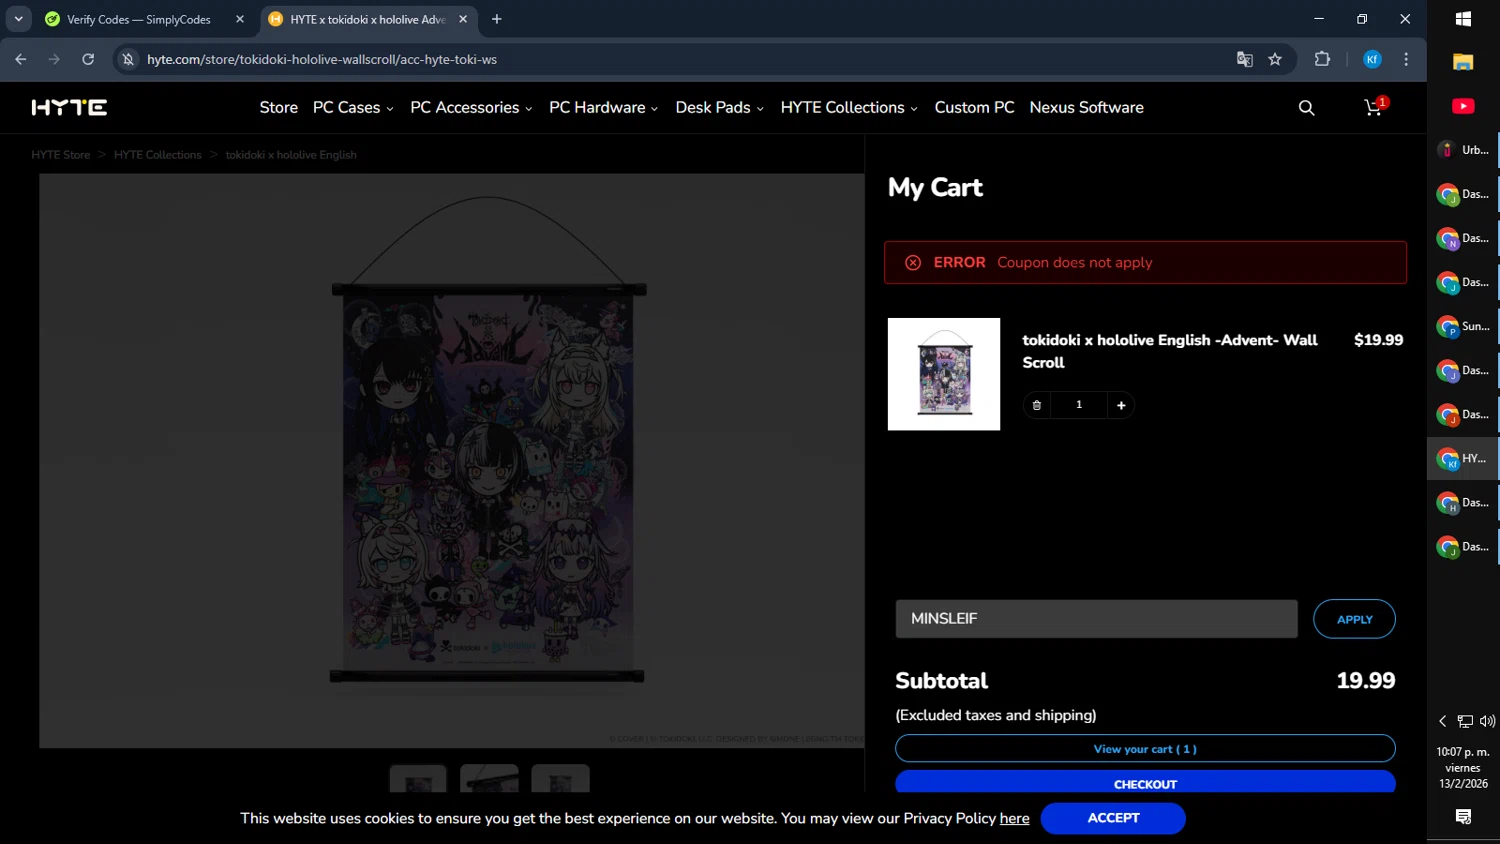Viewport: 1500px width, 844px height.
Task: Open File Explorer from the taskbar
Action: (1463, 62)
